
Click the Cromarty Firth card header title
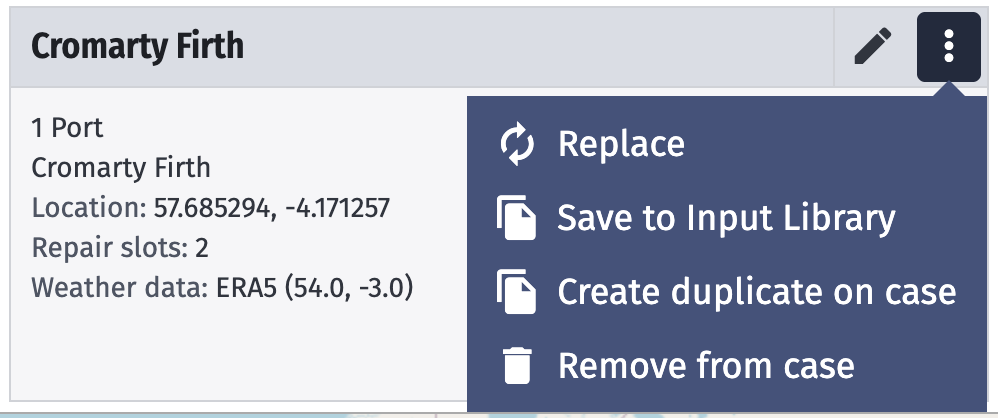click(x=137, y=46)
